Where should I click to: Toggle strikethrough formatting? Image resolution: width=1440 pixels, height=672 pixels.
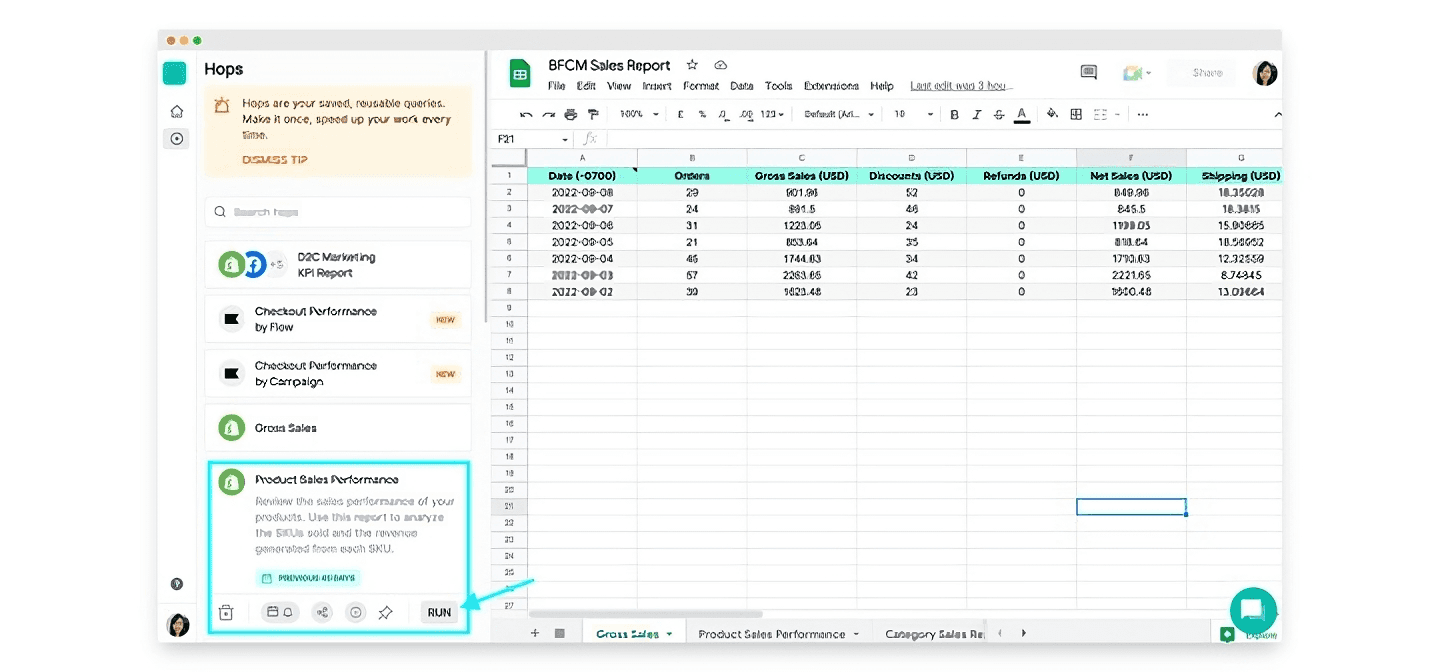tap(999, 115)
